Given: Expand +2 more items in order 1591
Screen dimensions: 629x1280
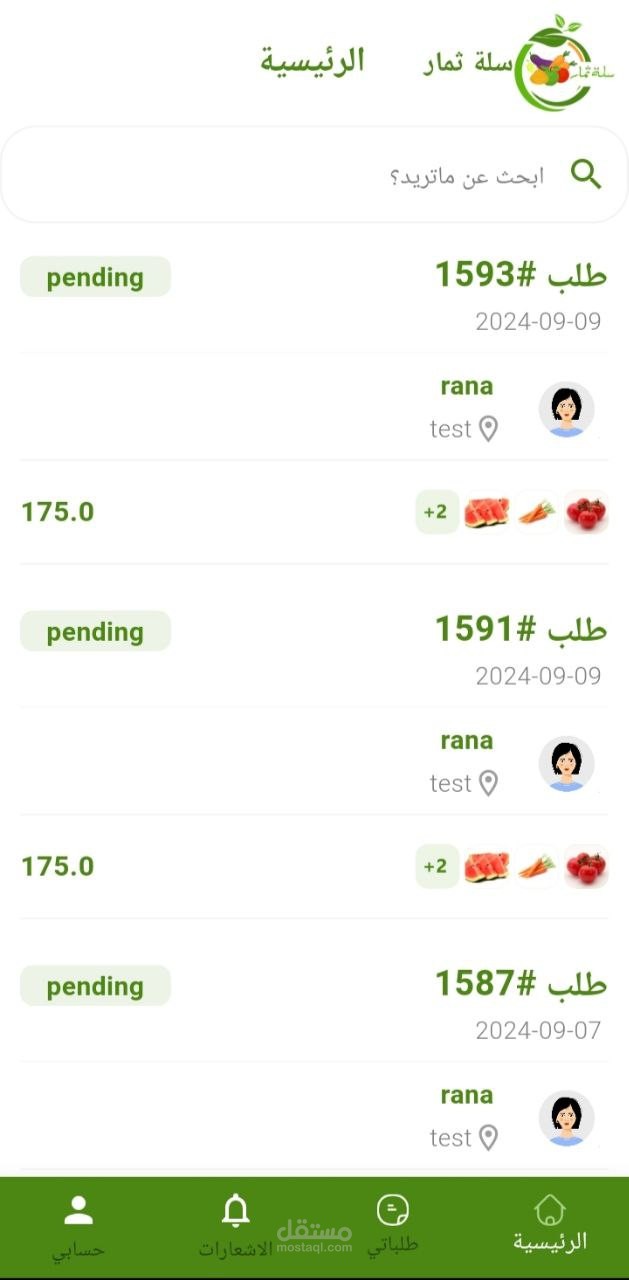Looking at the screenshot, I should coord(437,866).
